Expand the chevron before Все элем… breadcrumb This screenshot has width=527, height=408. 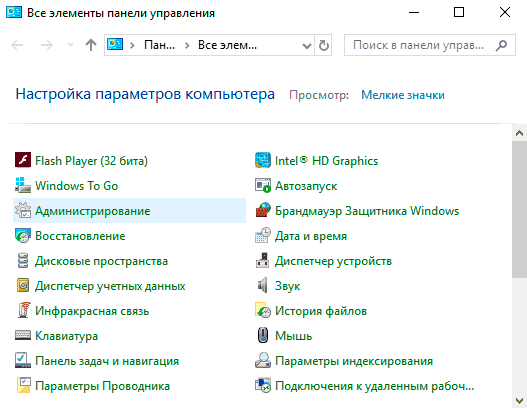[187, 45]
